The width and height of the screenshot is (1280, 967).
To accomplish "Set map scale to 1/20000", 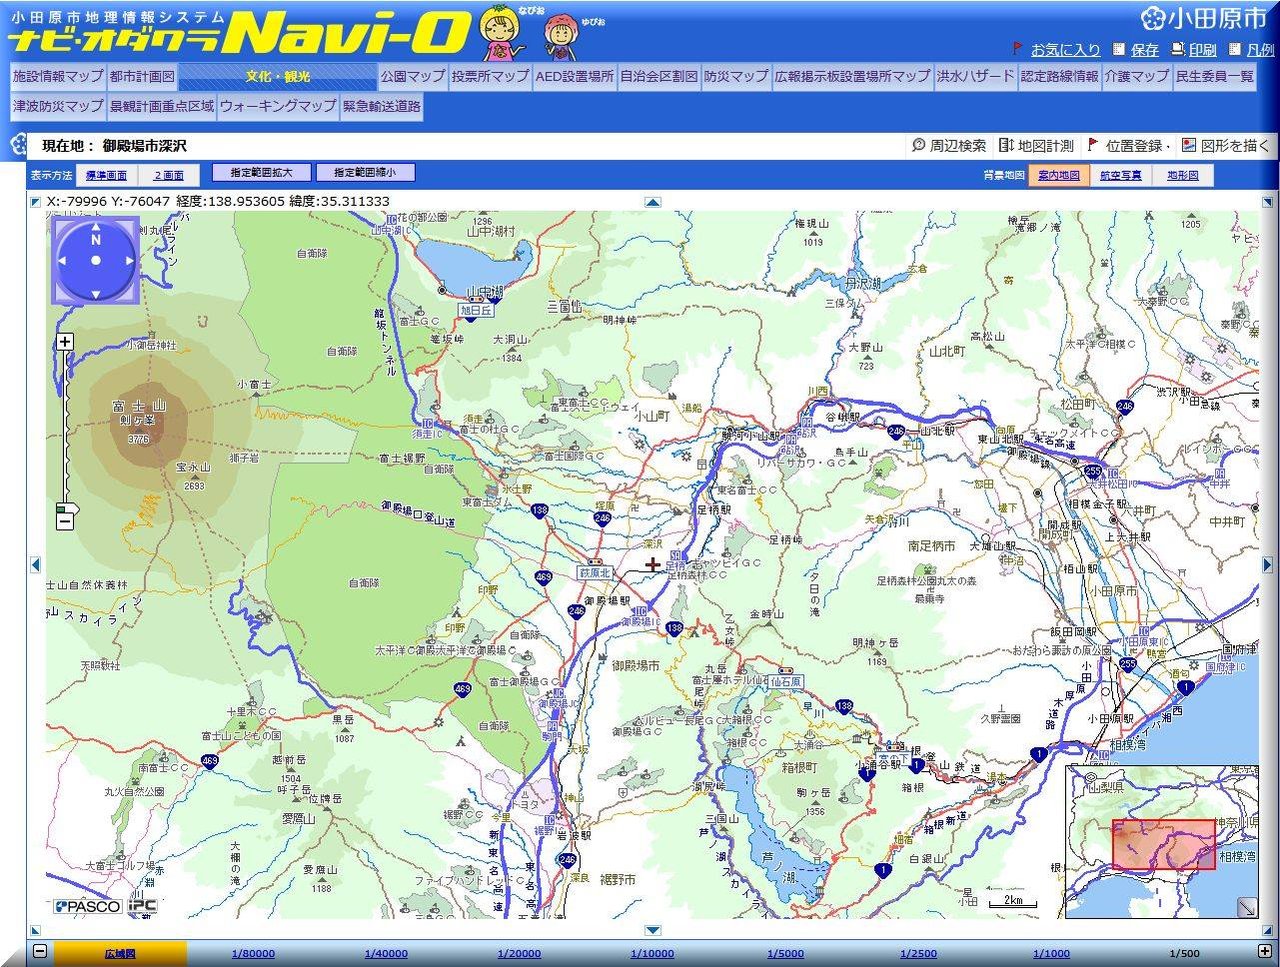I will [x=519, y=953].
